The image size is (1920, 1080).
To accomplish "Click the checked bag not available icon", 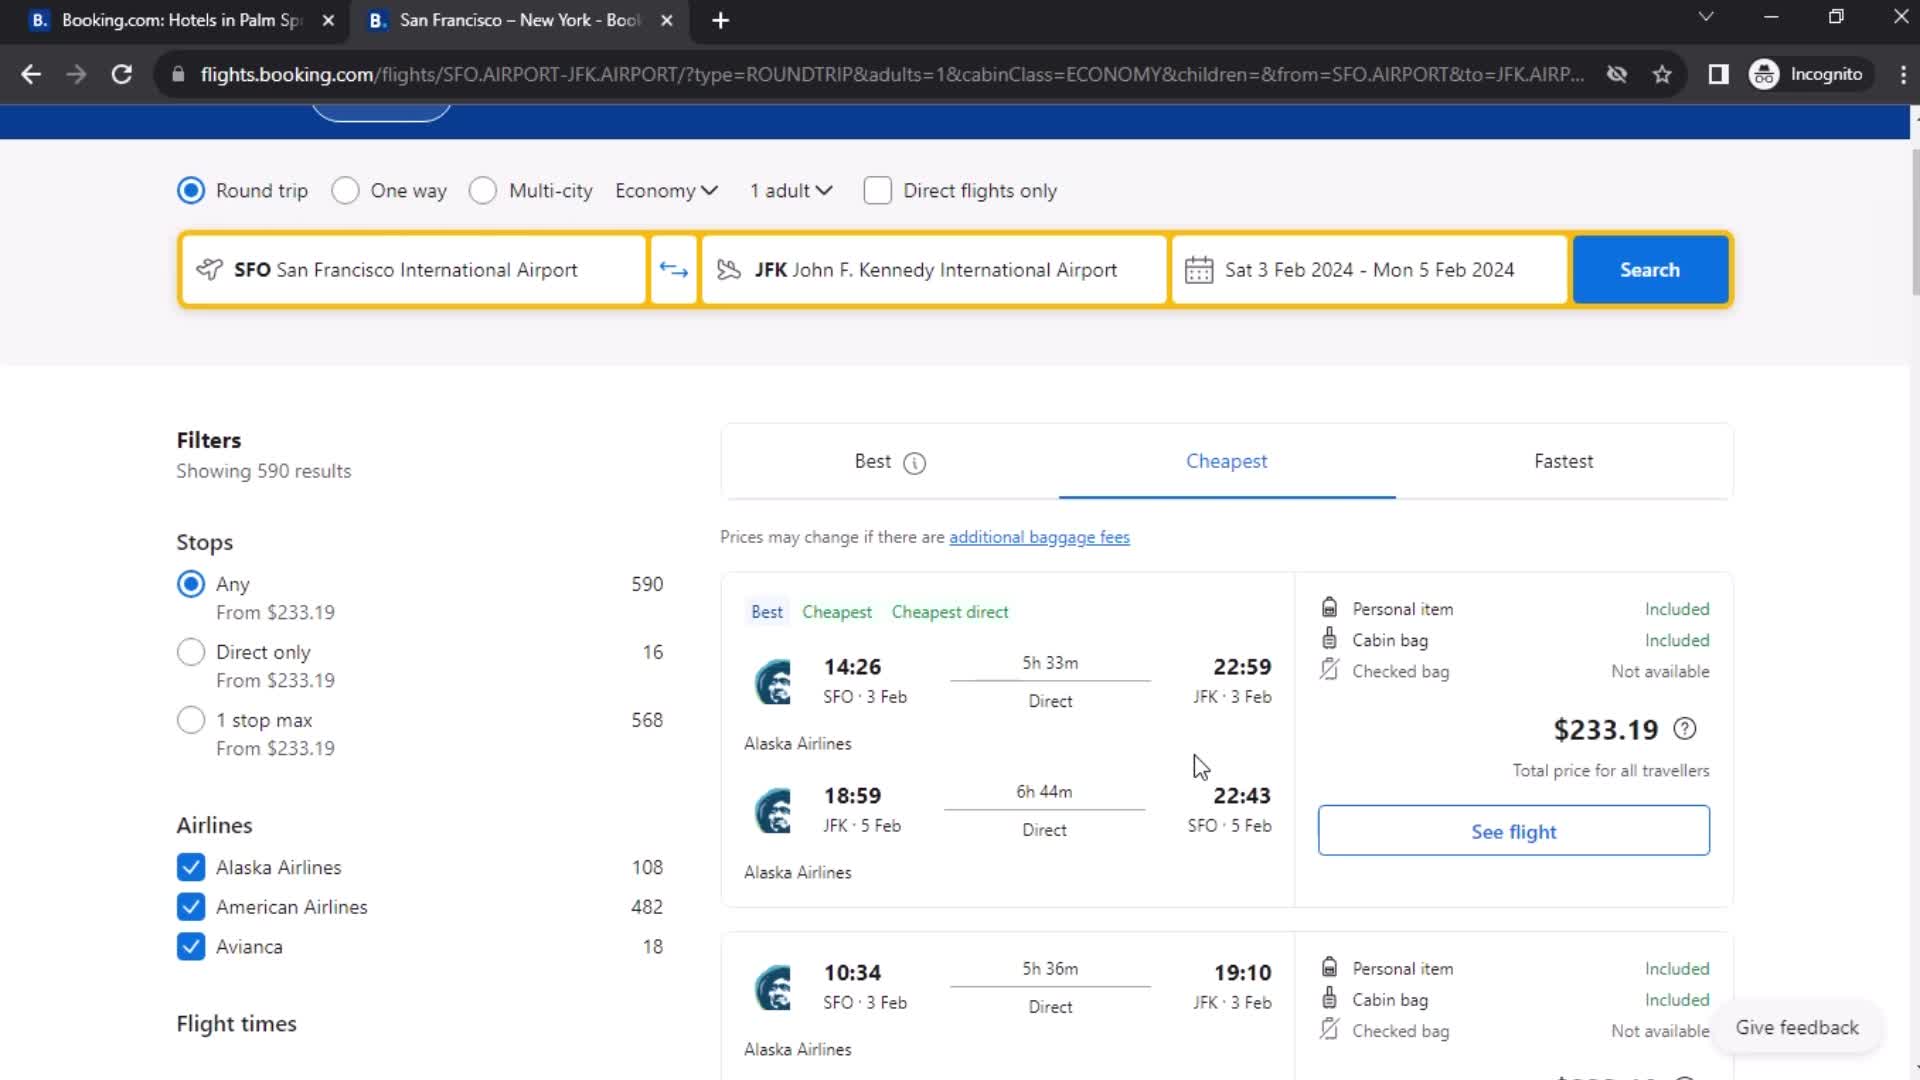I will 1328,670.
